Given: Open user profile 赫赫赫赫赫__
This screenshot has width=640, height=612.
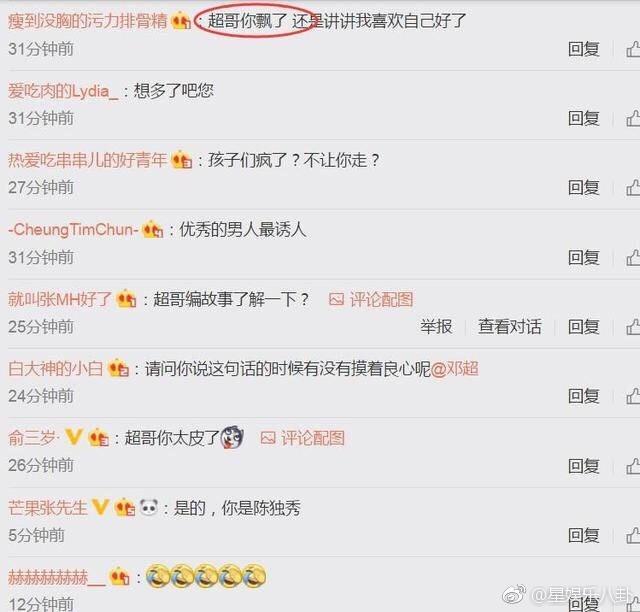Looking at the screenshot, I should point(56,577).
